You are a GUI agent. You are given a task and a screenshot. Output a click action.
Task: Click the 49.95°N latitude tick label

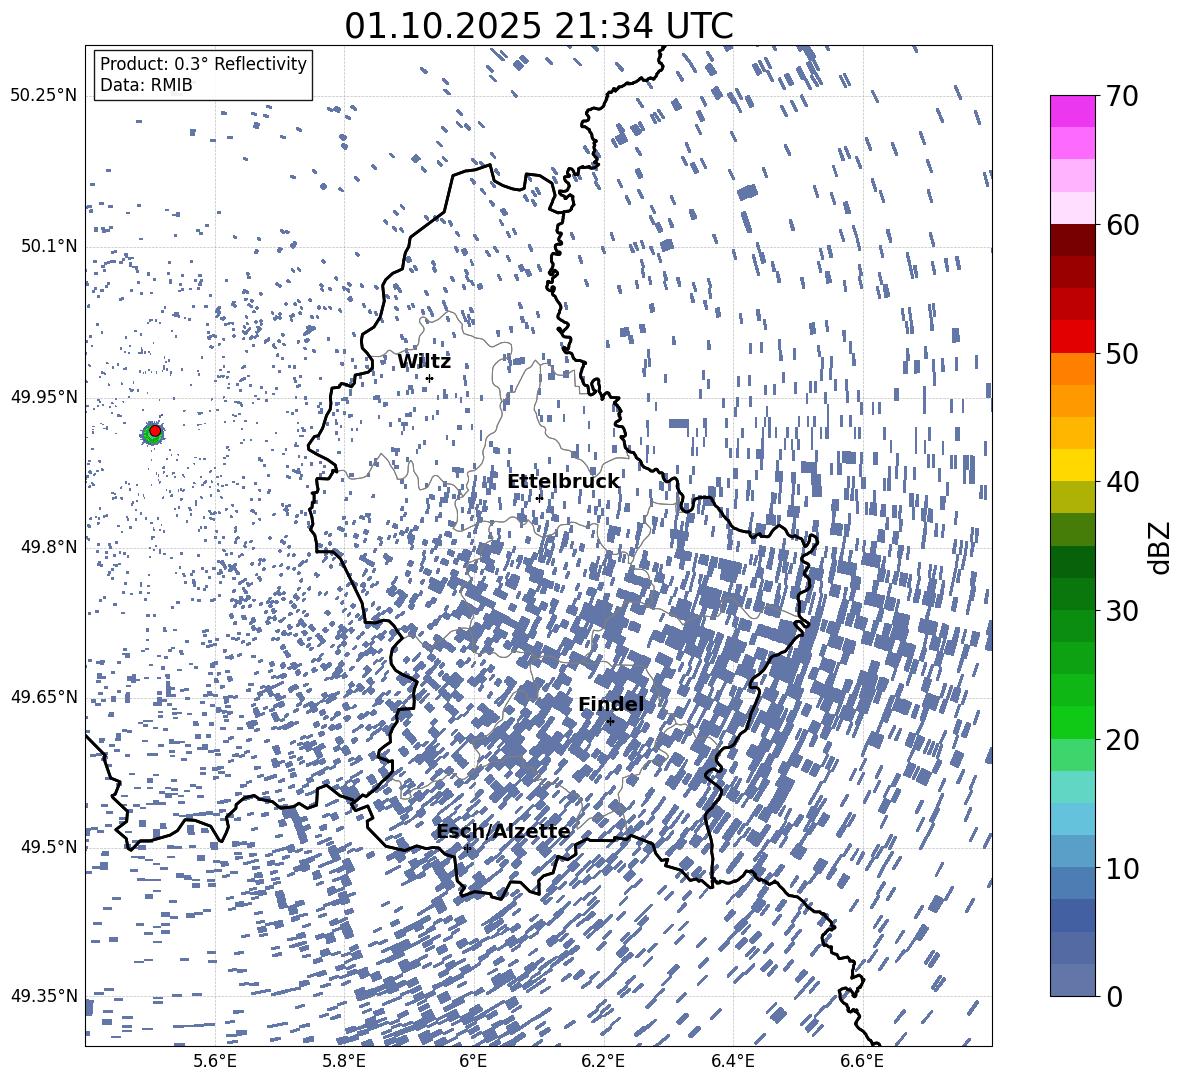44,396
